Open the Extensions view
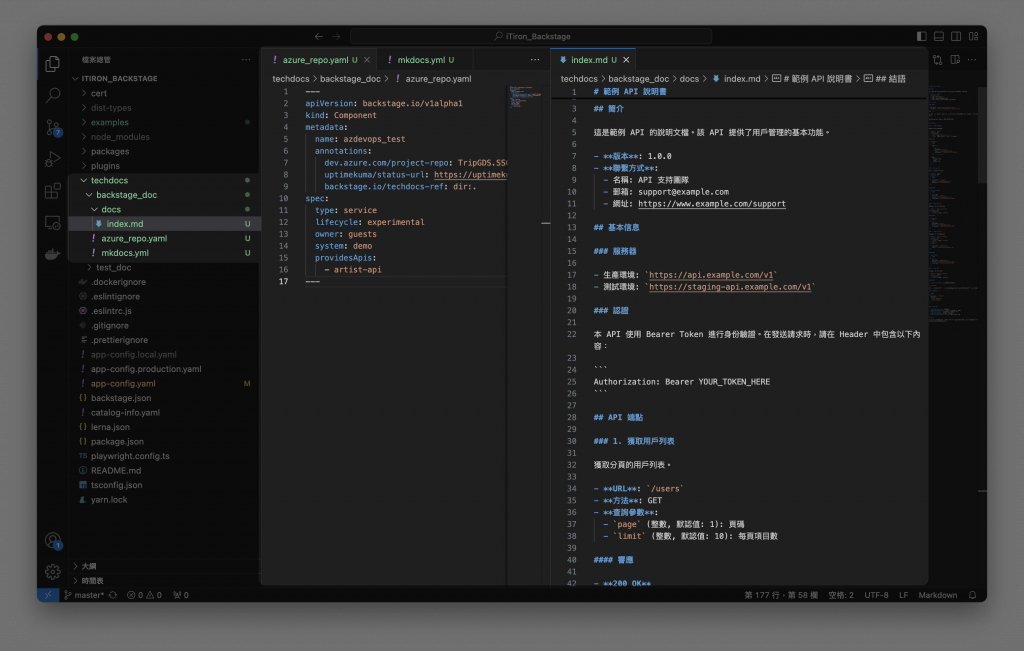Viewport: 1024px width, 651px height. (x=53, y=191)
